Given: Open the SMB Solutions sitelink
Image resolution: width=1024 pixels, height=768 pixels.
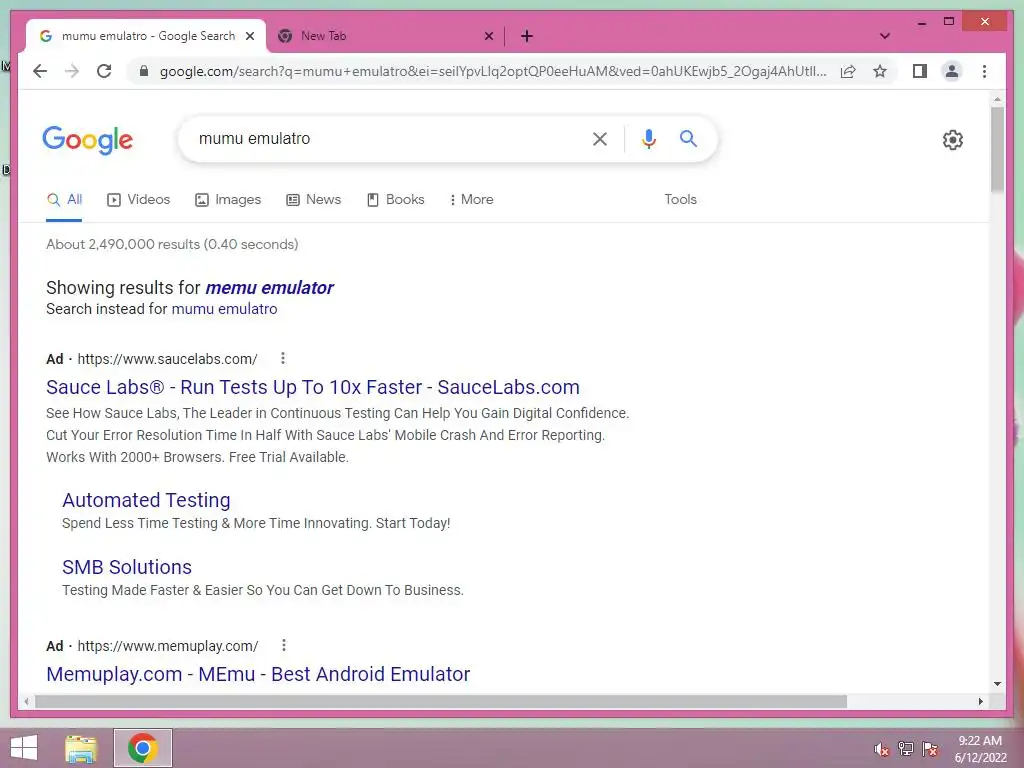Looking at the screenshot, I should tap(127, 567).
